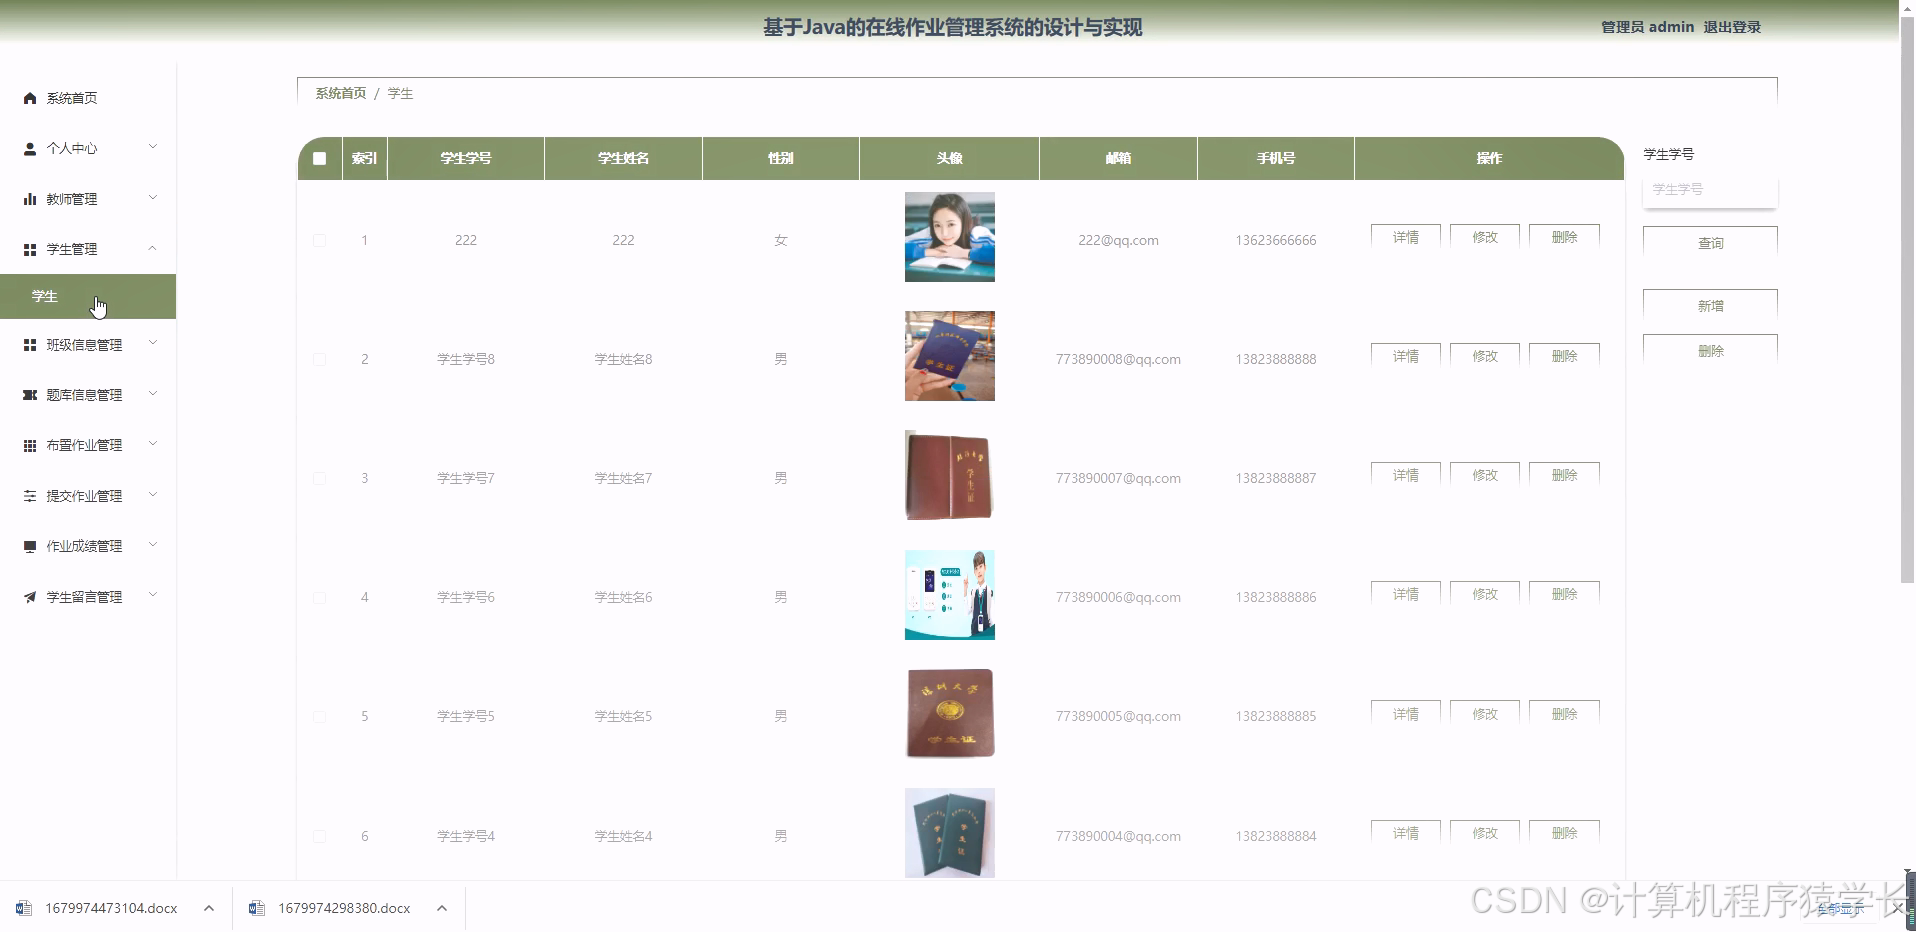The image size is (1916, 932).
Task: Click the 查询 search button
Action: click(x=1710, y=241)
